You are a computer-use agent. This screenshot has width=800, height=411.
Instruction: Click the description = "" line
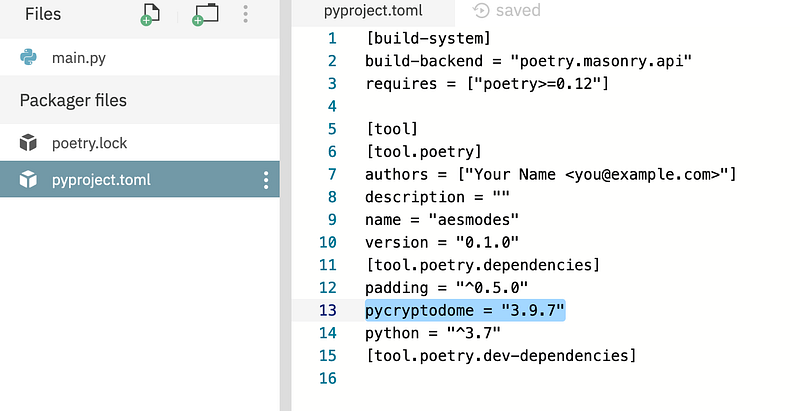[437, 197]
